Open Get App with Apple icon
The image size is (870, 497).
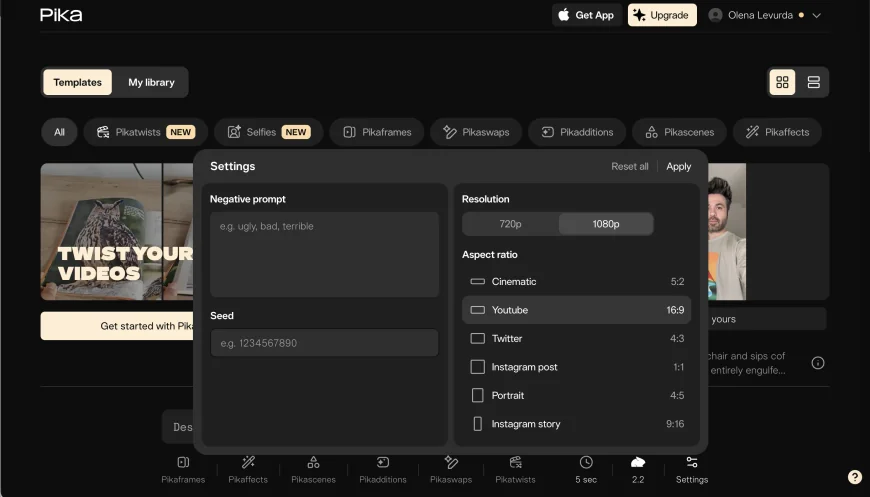click(587, 15)
